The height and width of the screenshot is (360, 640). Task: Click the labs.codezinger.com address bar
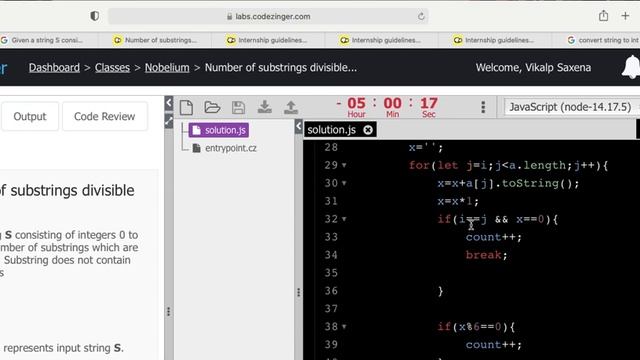pyautogui.click(x=268, y=16)
